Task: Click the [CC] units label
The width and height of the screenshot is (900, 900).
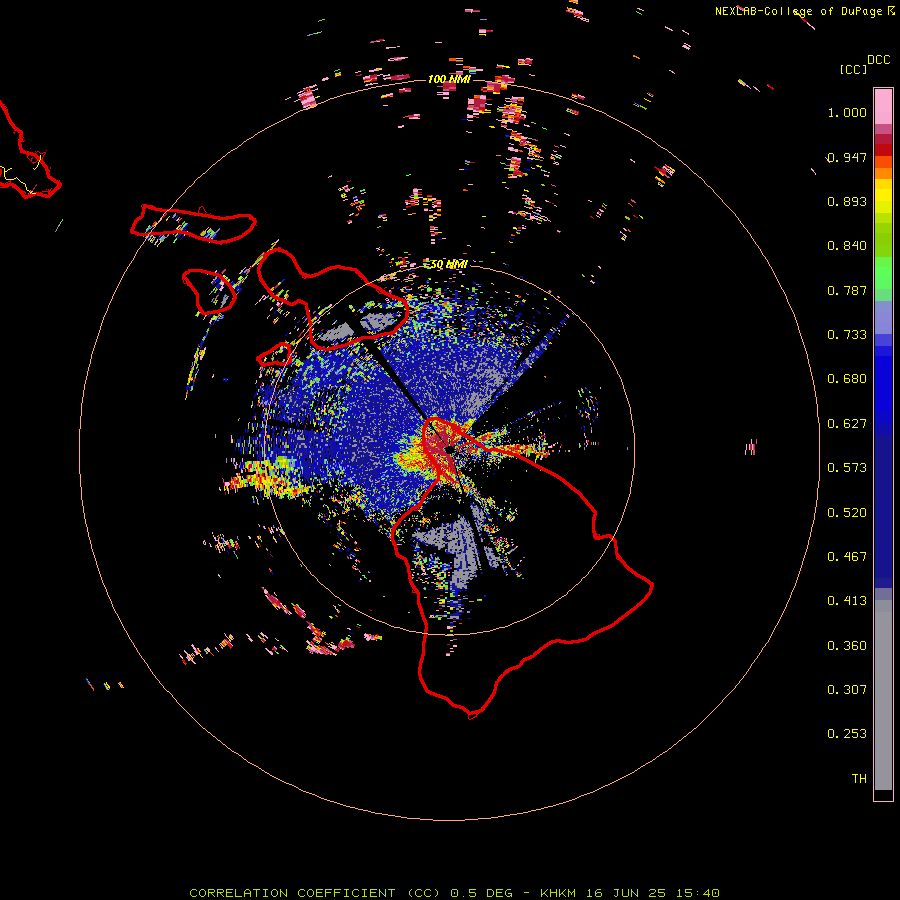Action: (x=854, y=69)
